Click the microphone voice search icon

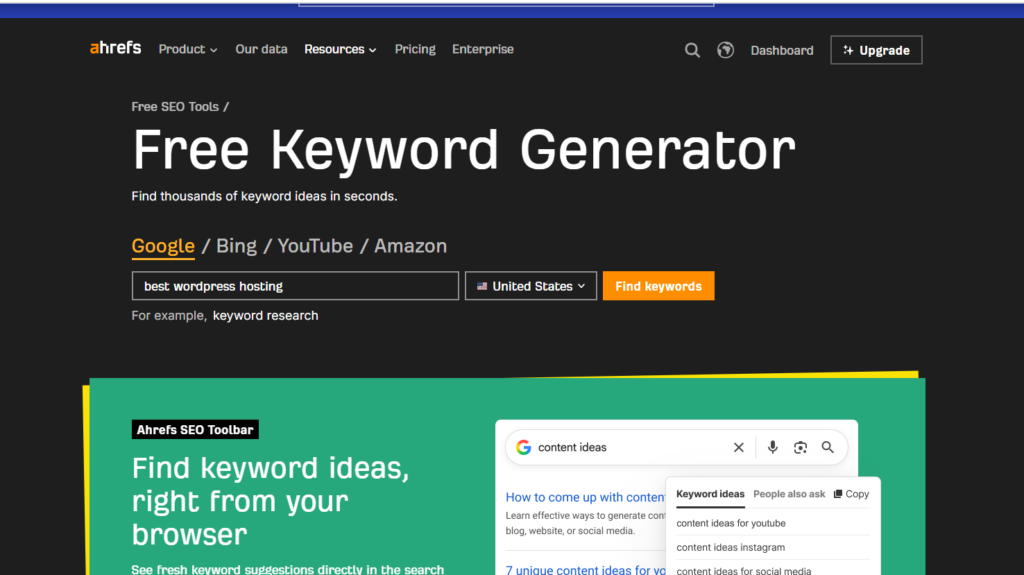773,447
